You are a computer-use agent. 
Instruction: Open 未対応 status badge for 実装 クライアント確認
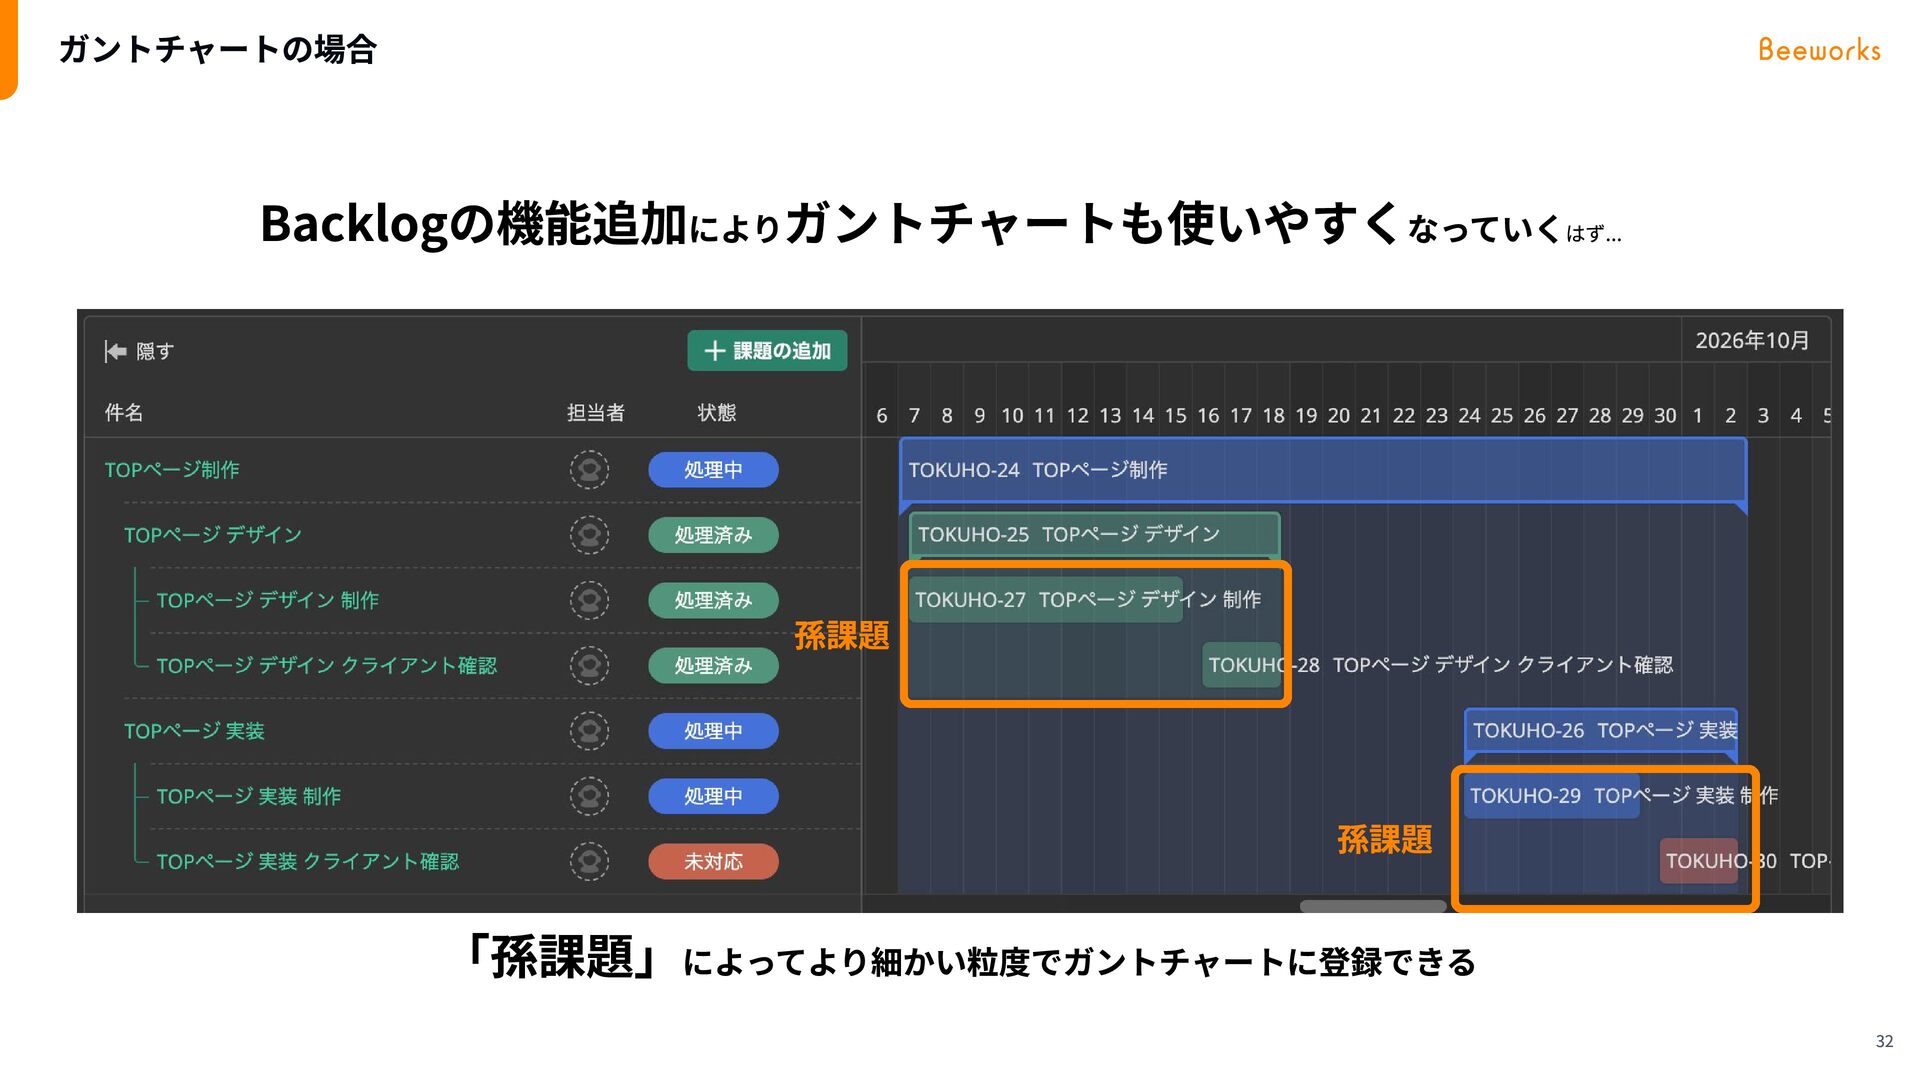pyautogui.click(x=713, y=861)
